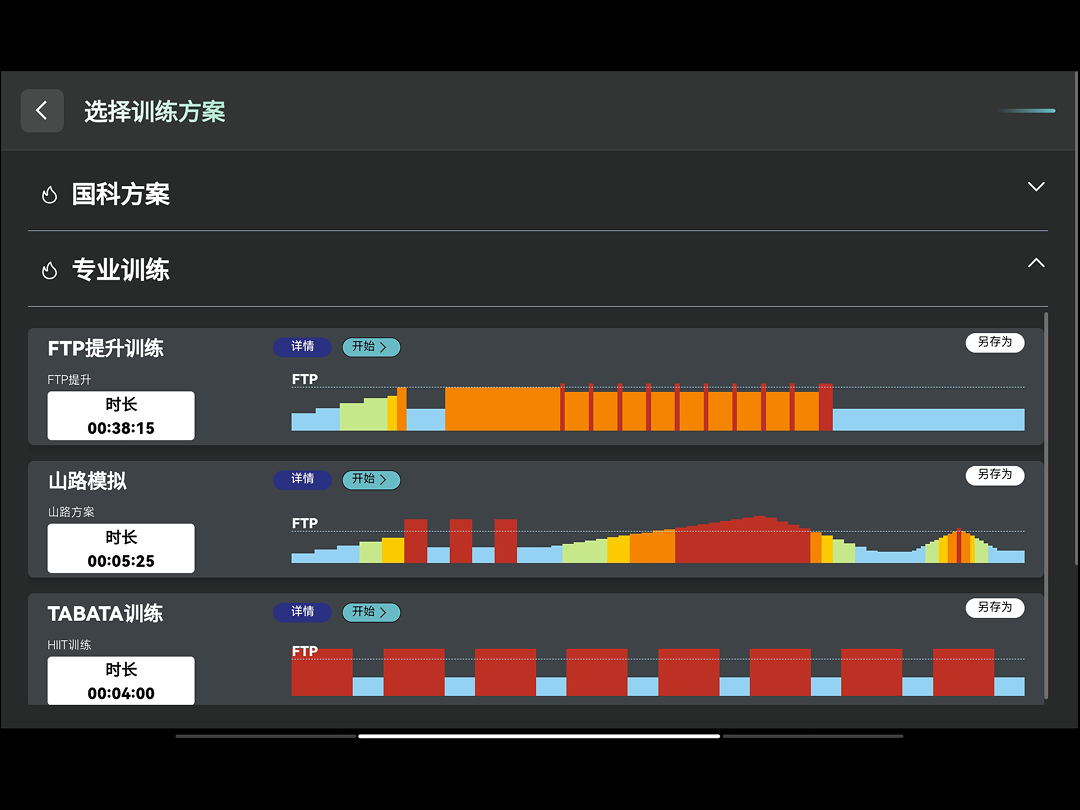1080x810 pixels.
Task: Open 国科方案 section header
Action: pos(121,195)
